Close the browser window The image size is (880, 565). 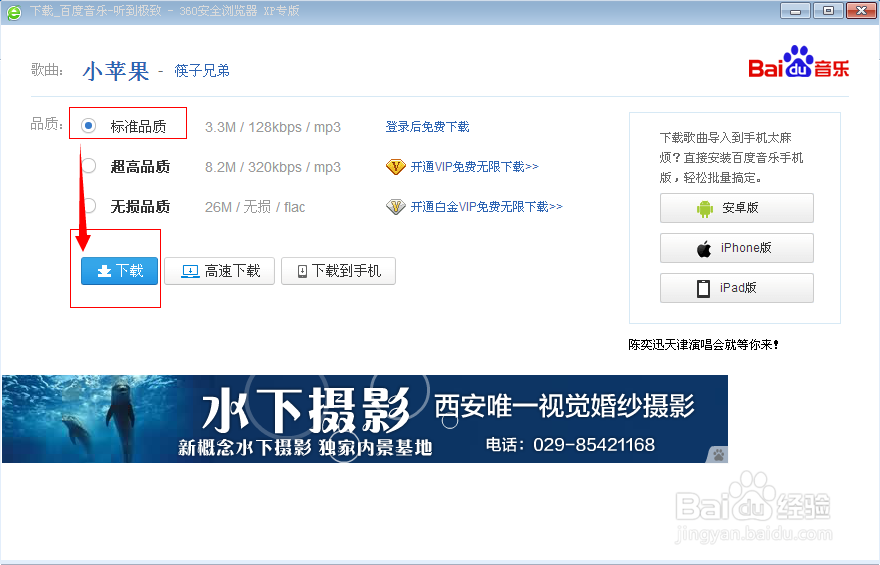pyautogui.click(x=861, y=11)
